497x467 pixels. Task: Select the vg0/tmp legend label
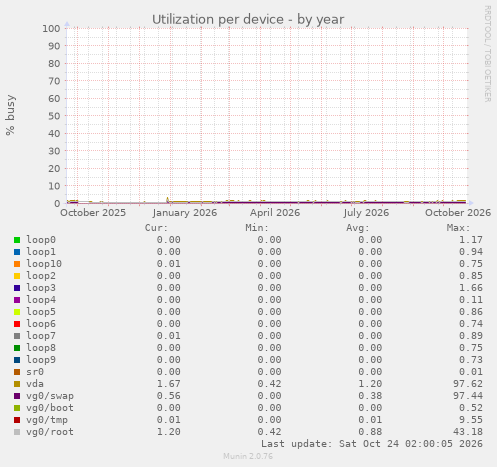pos(47,420)
